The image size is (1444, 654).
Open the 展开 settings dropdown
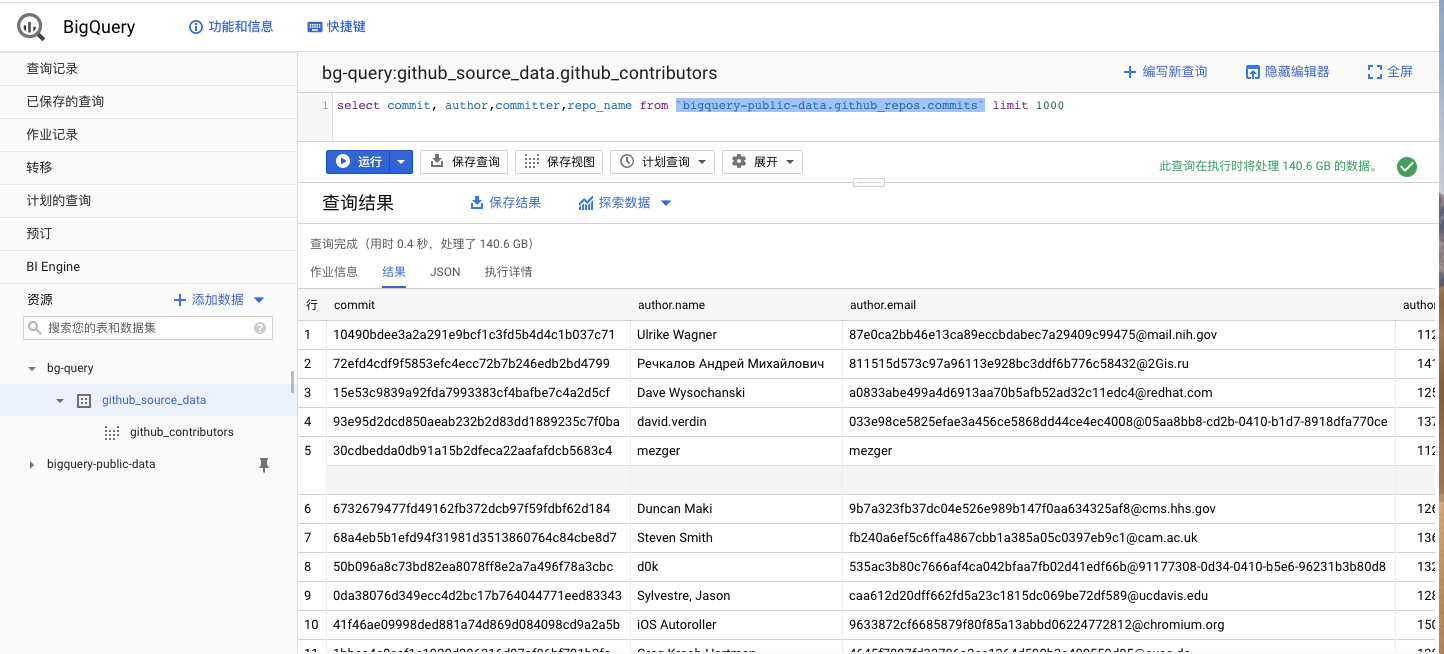click(x=762, y=161)
